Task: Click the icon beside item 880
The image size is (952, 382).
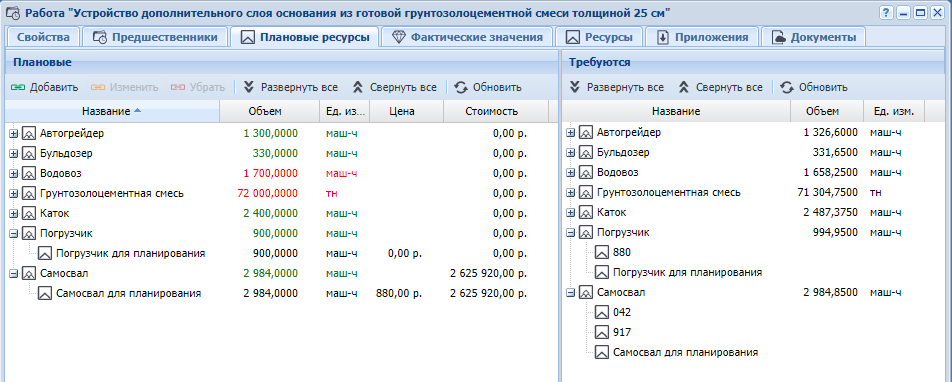Action: click(x=602, y=252)
